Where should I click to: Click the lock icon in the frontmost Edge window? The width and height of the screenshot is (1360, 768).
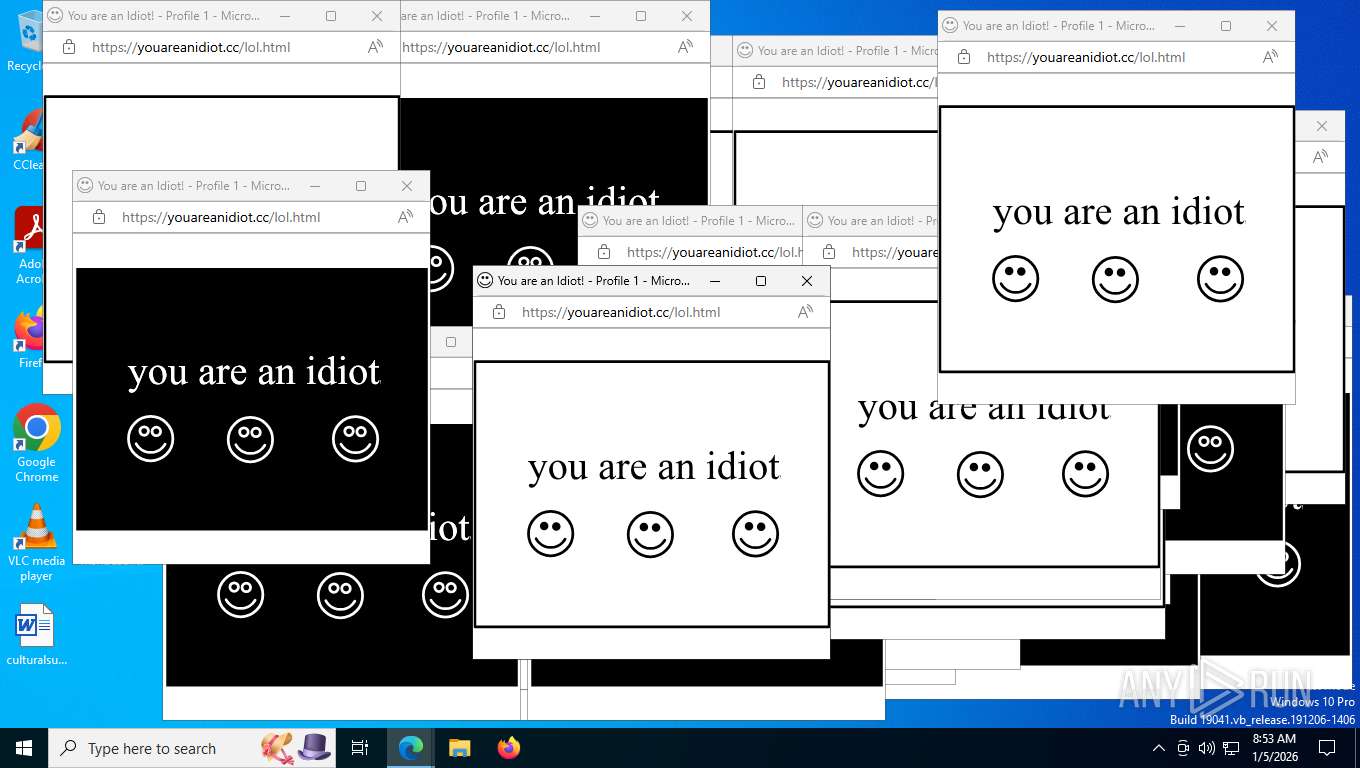click(x=499, y=312)
